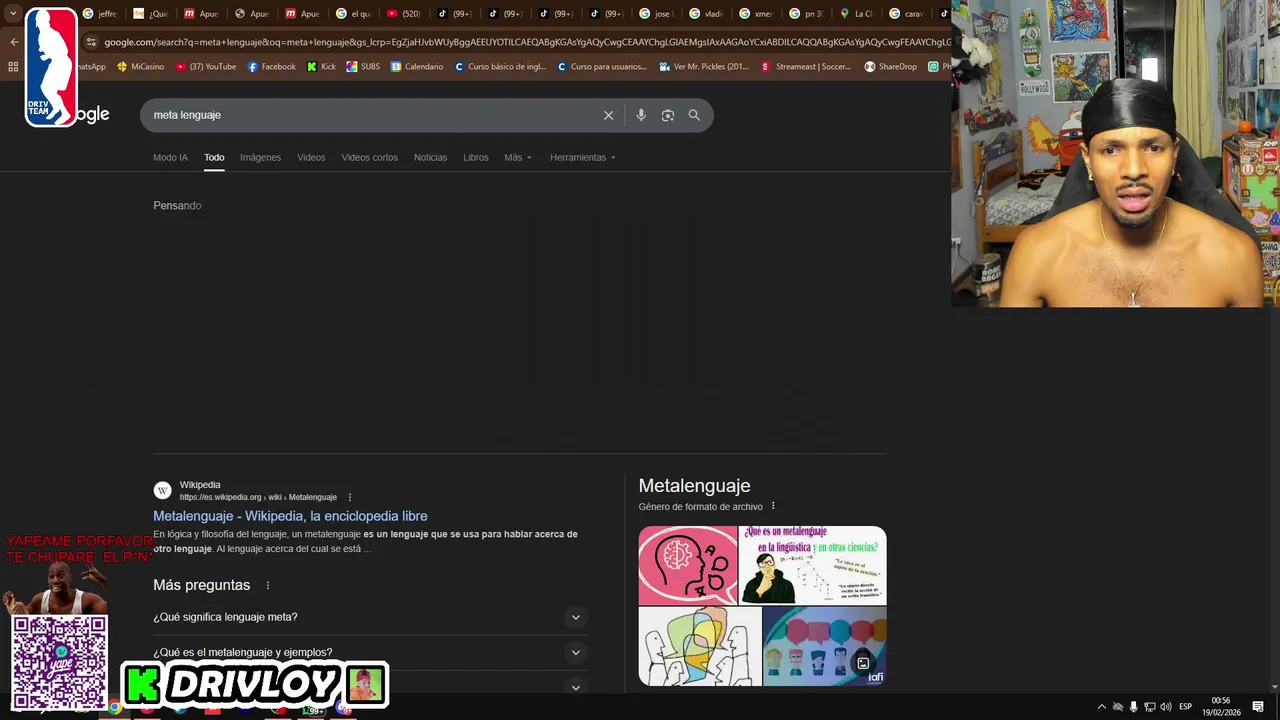The image size is (1280, 720).
Task: Switch to Modo IA tab
Action: (x=170, y=158)
